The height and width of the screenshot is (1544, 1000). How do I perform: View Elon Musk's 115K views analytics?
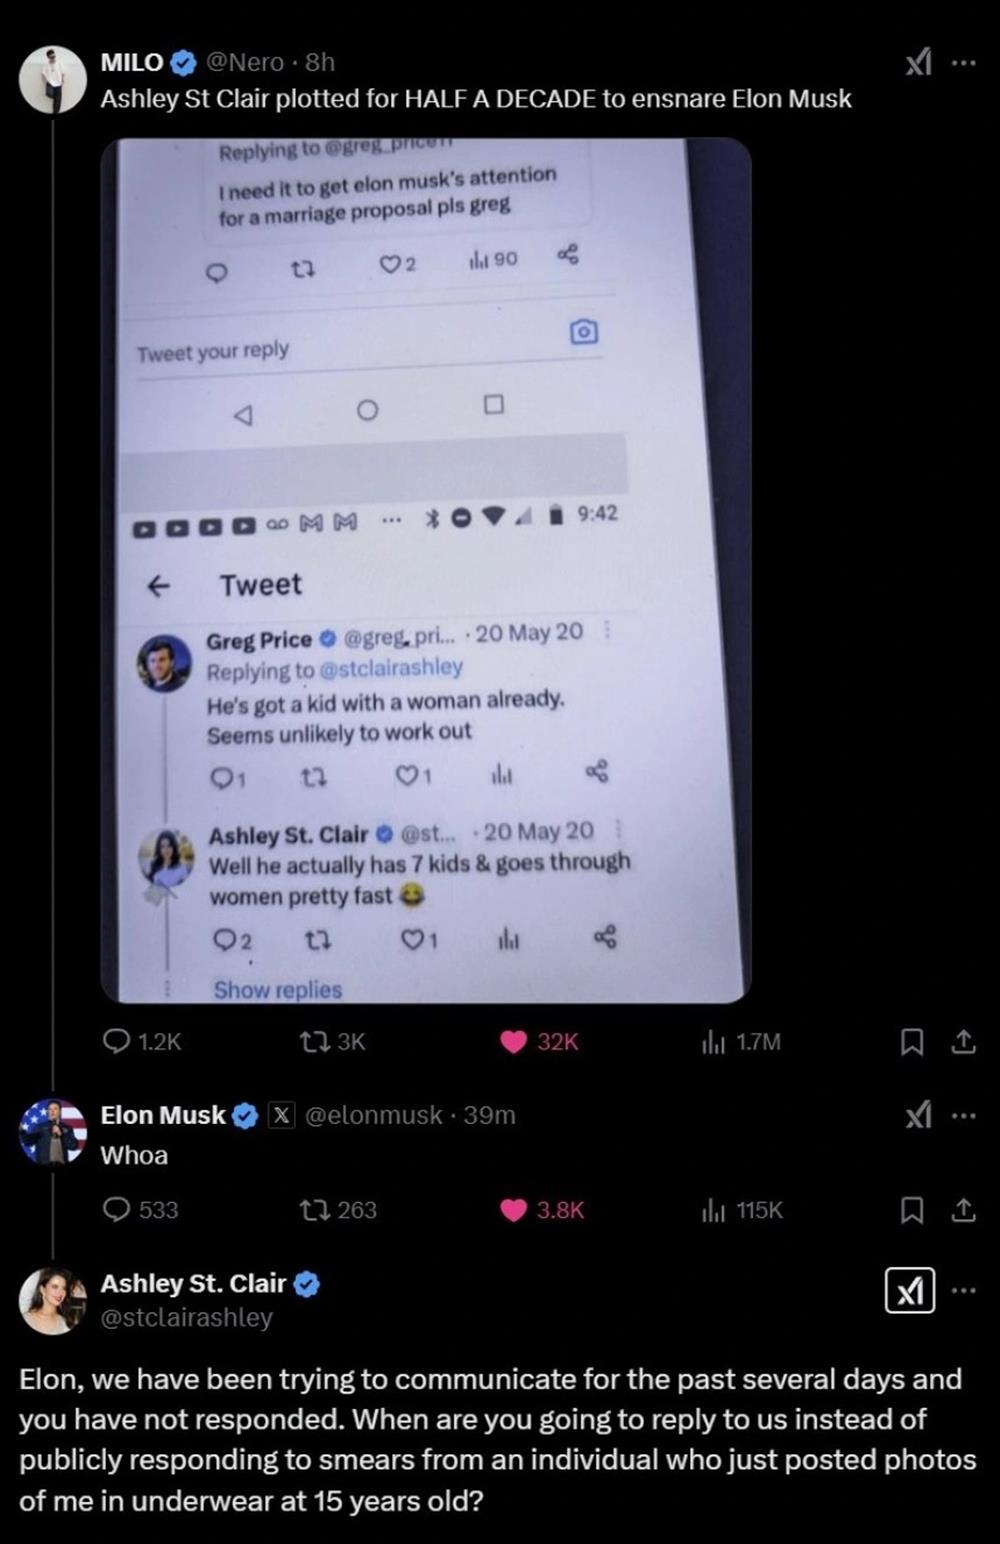coord(742,1210)
